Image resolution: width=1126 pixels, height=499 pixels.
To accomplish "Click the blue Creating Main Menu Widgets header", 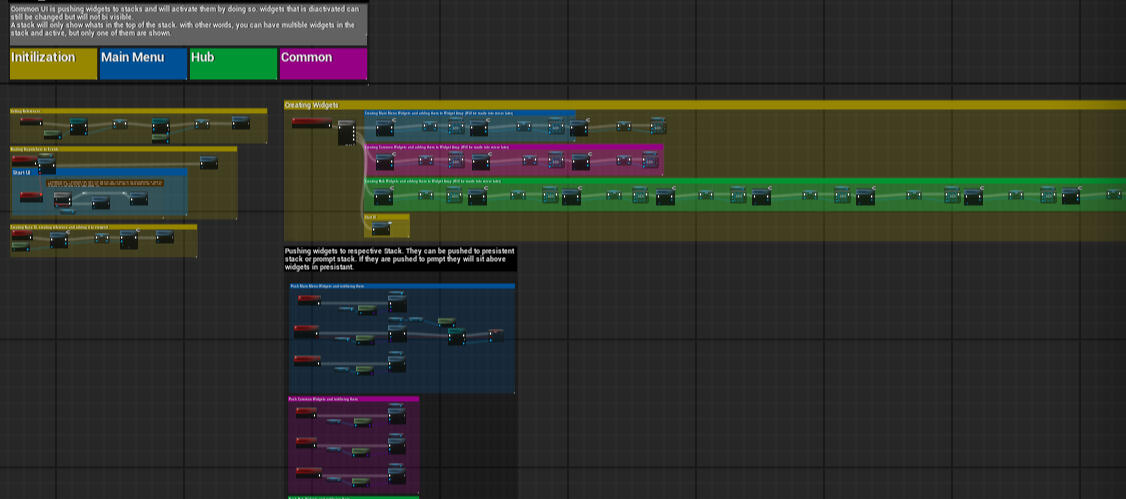I will 469,114.
